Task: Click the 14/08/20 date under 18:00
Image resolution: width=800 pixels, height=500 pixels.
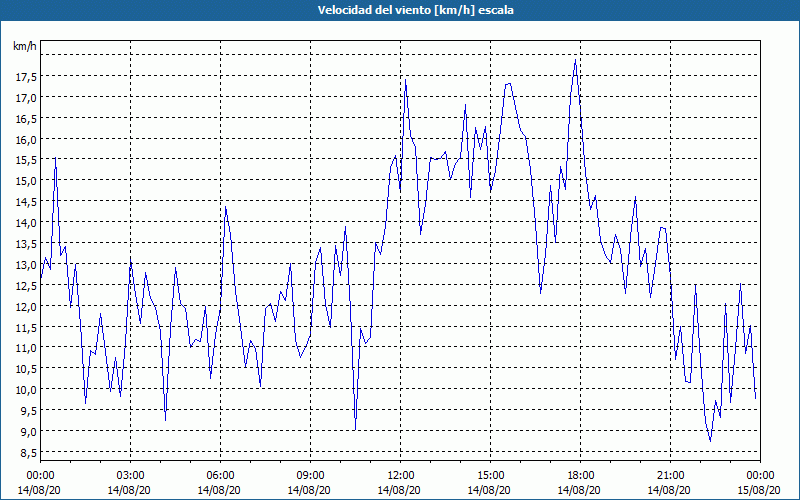Action: pyautogui.click(x=579, y=490)
